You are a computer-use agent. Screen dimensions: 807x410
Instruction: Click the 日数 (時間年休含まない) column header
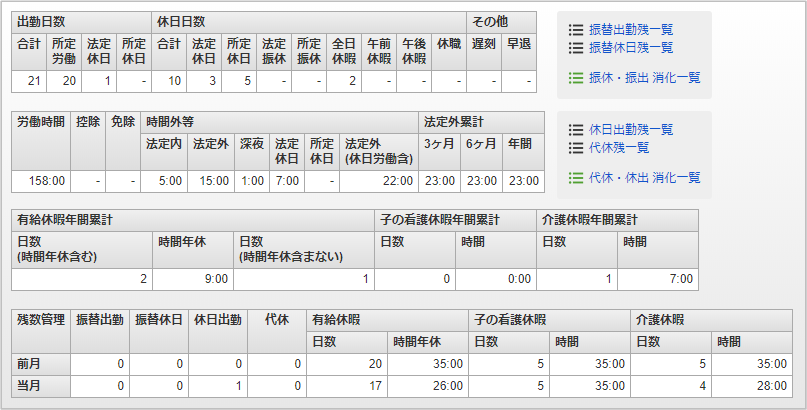click(304, 249)
